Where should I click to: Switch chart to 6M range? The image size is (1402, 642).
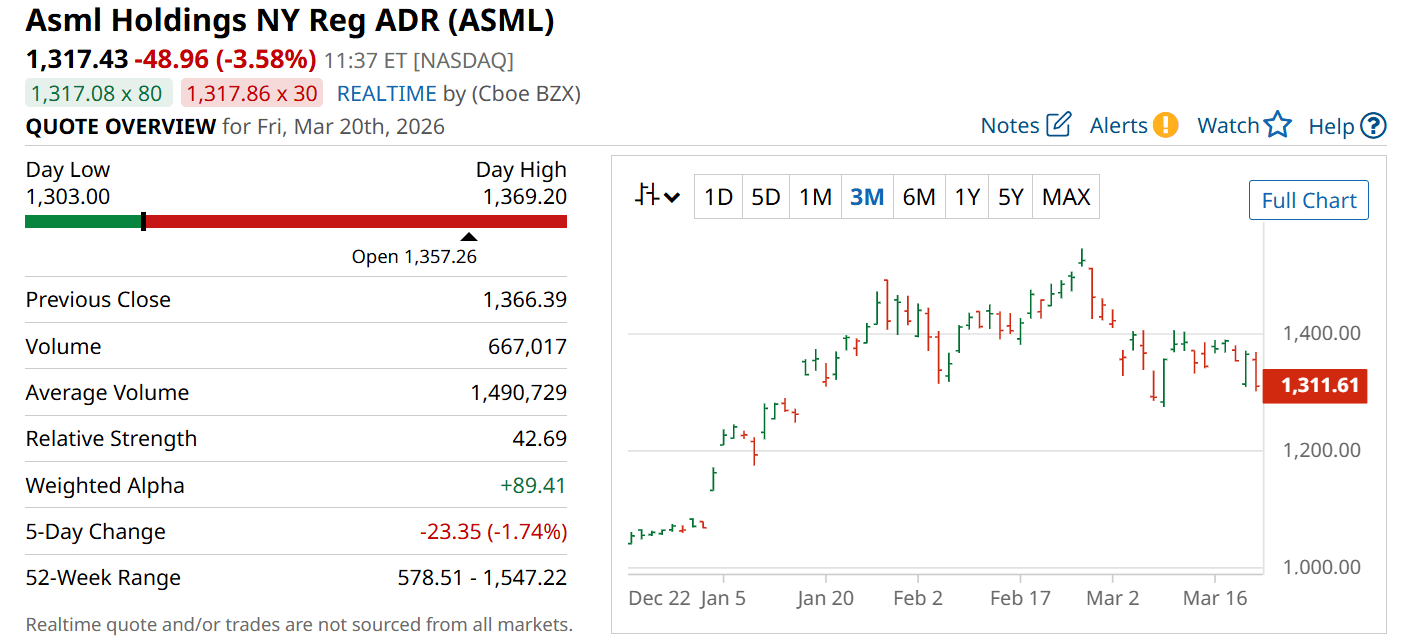point(919,198)
